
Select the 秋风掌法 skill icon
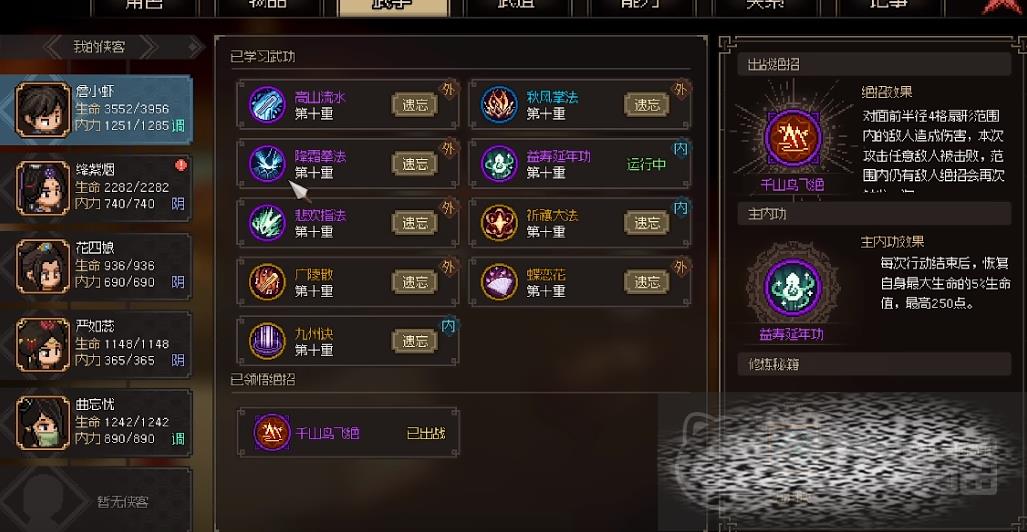click(x=499, y=105)
